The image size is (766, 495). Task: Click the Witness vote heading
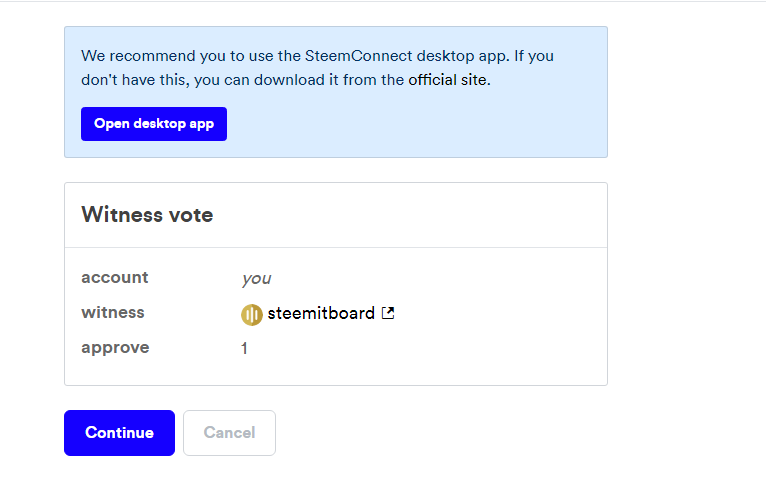click(147, 215)
